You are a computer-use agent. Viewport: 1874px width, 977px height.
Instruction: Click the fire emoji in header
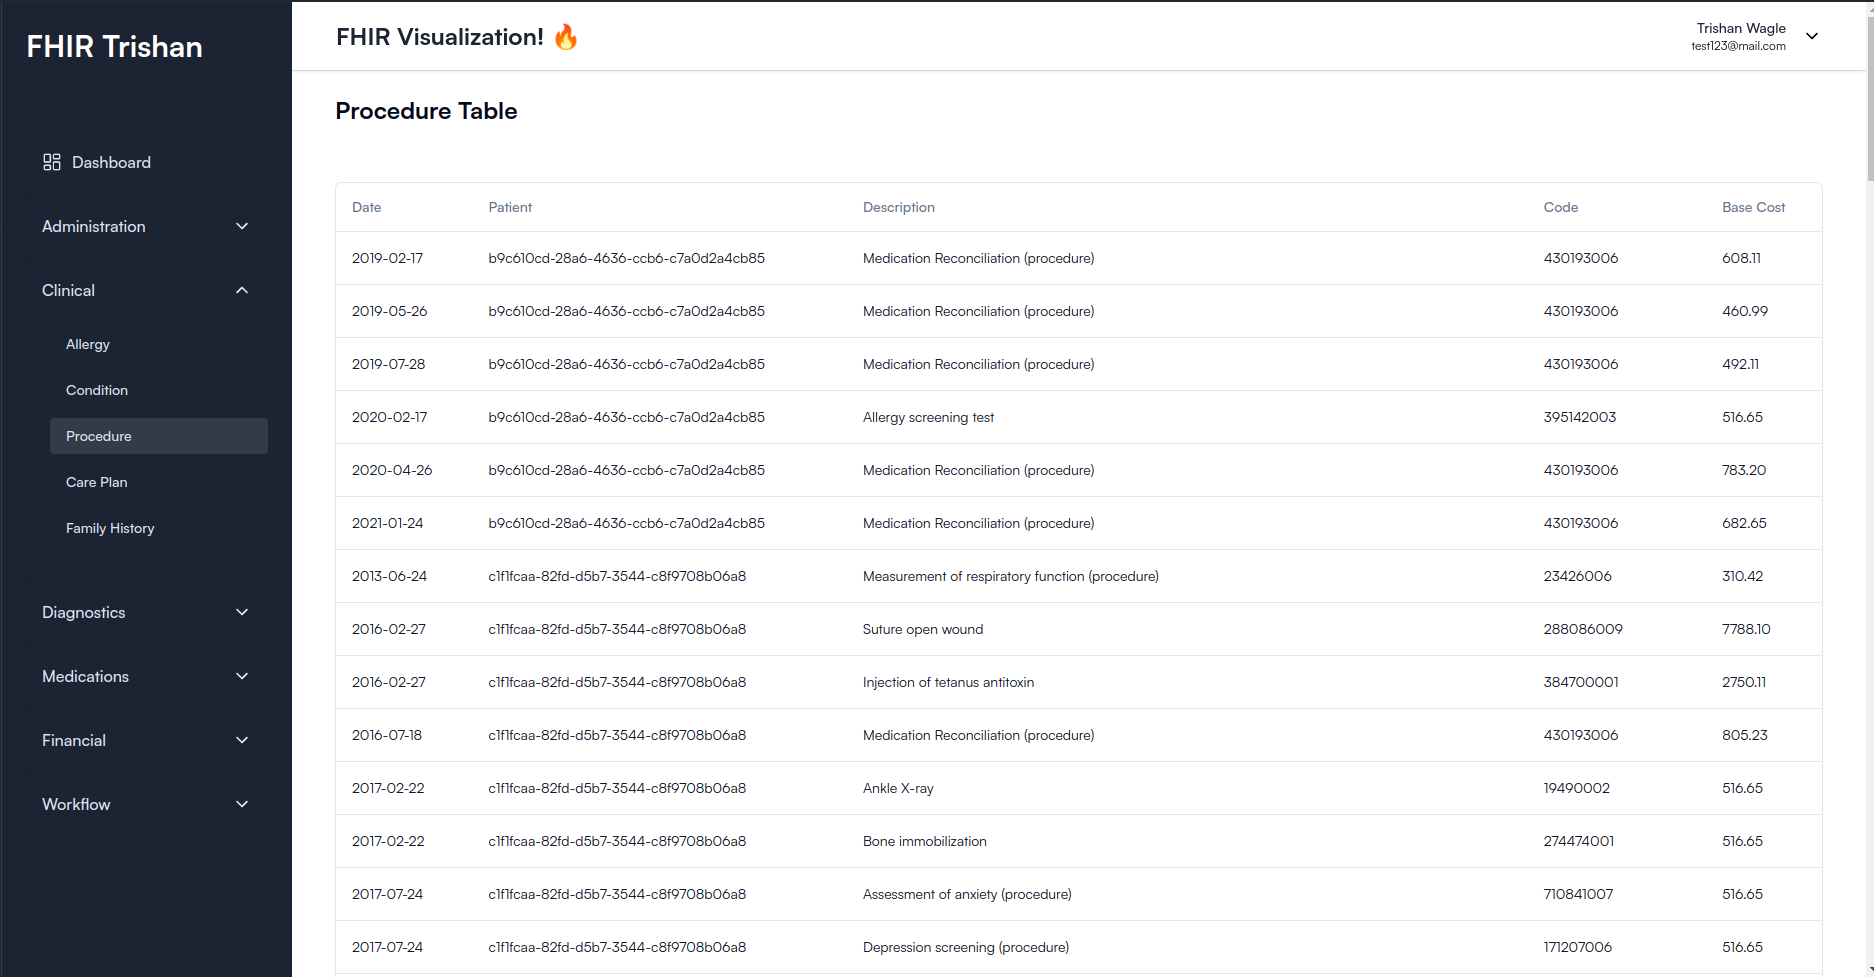point(566,38)
